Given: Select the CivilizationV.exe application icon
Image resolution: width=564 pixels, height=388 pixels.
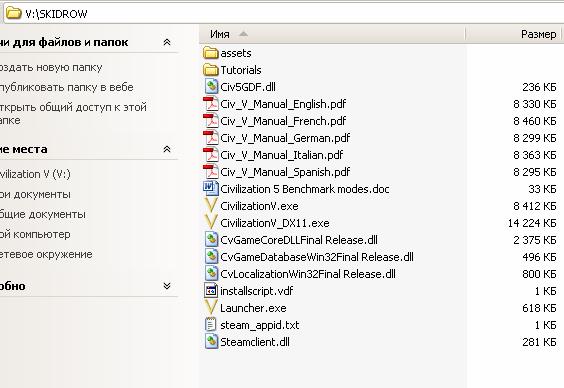Looking at the screenshot, I should pyautogui.click(x=211, y=206).
